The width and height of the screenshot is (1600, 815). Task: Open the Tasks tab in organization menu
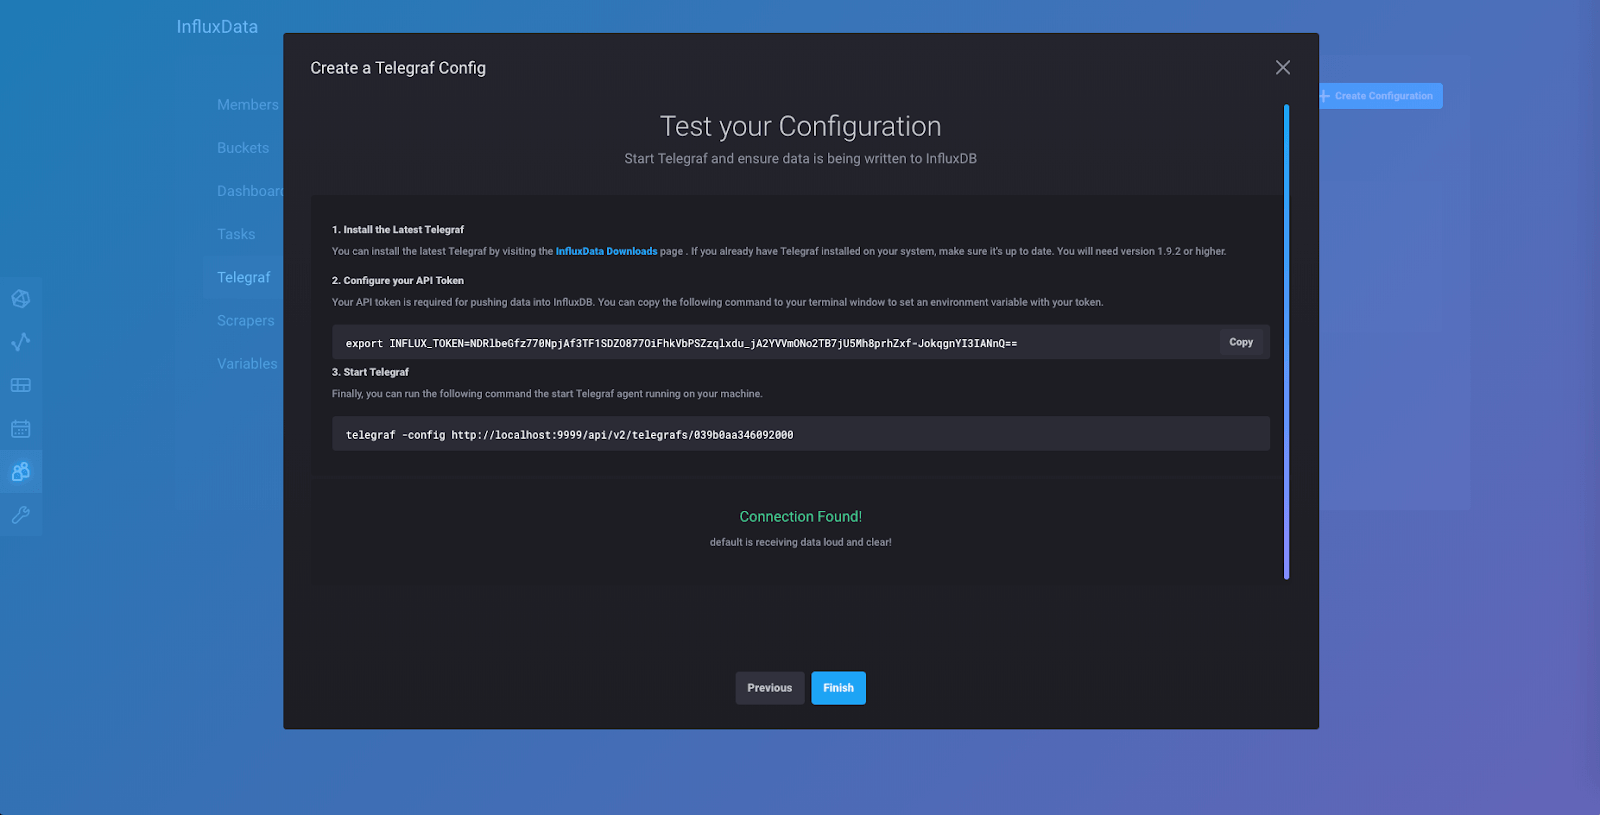pyautogui.click(x=236, y=234)
